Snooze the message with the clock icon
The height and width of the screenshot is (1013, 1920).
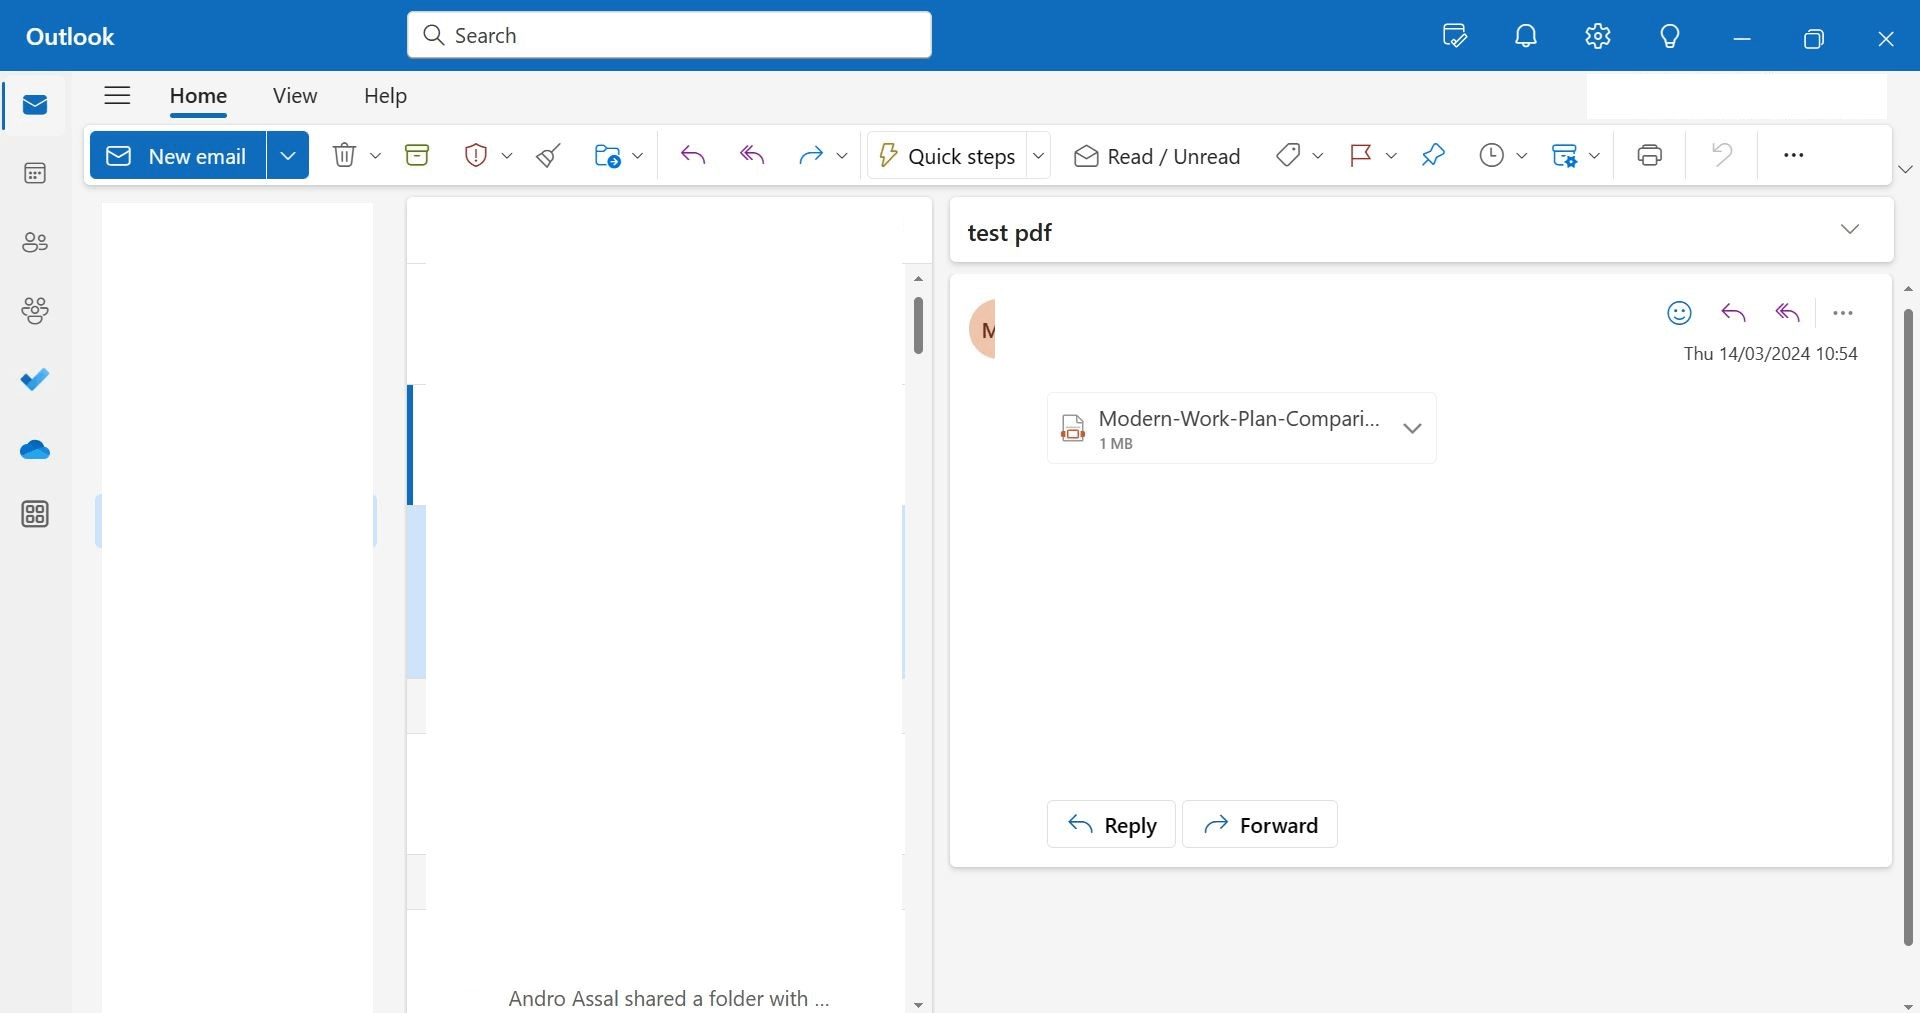click(x=1493, y=155)
